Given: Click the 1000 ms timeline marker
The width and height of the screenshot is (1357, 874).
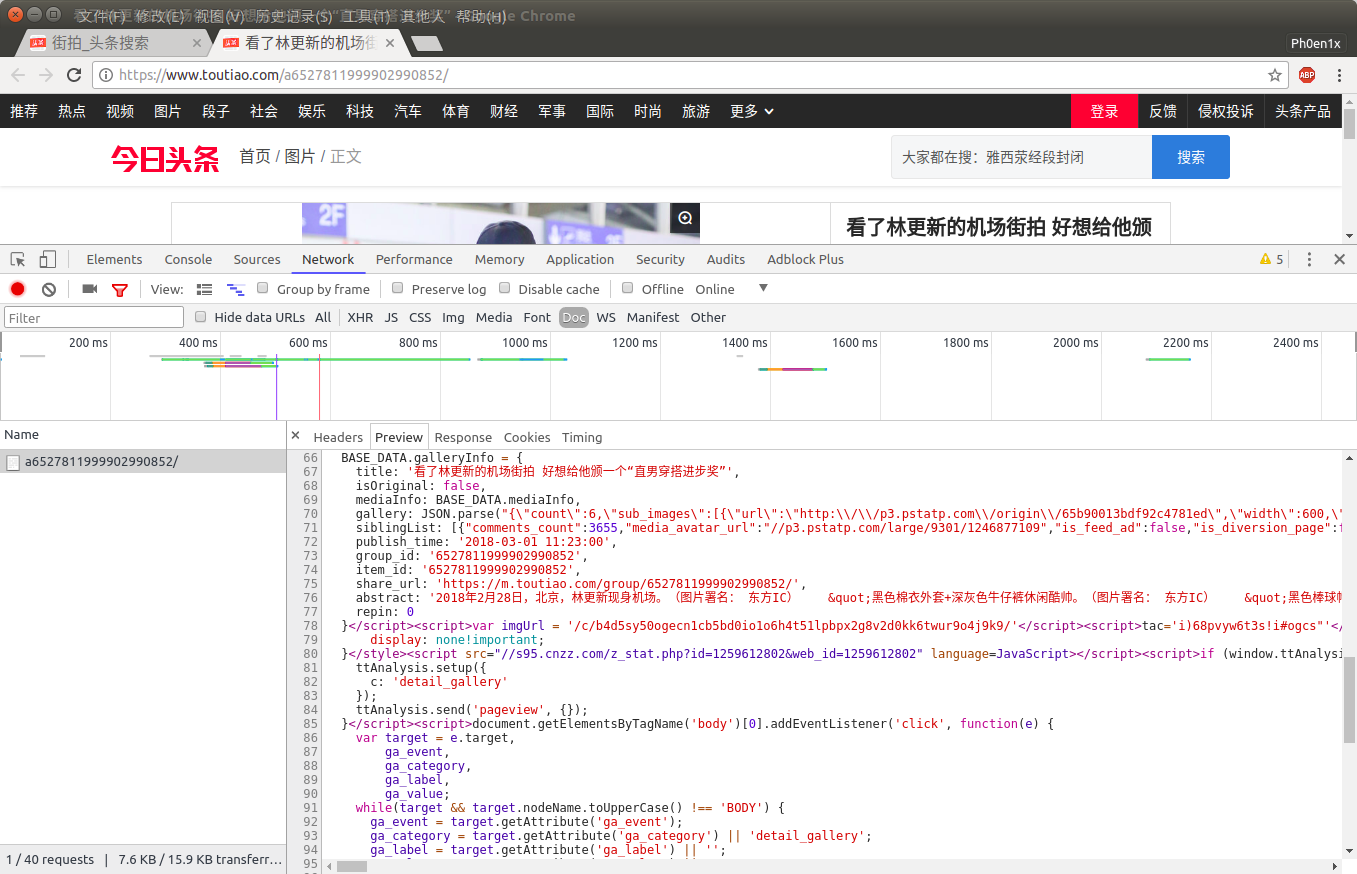Looking at the screenshot, I should tap(525, 343).
